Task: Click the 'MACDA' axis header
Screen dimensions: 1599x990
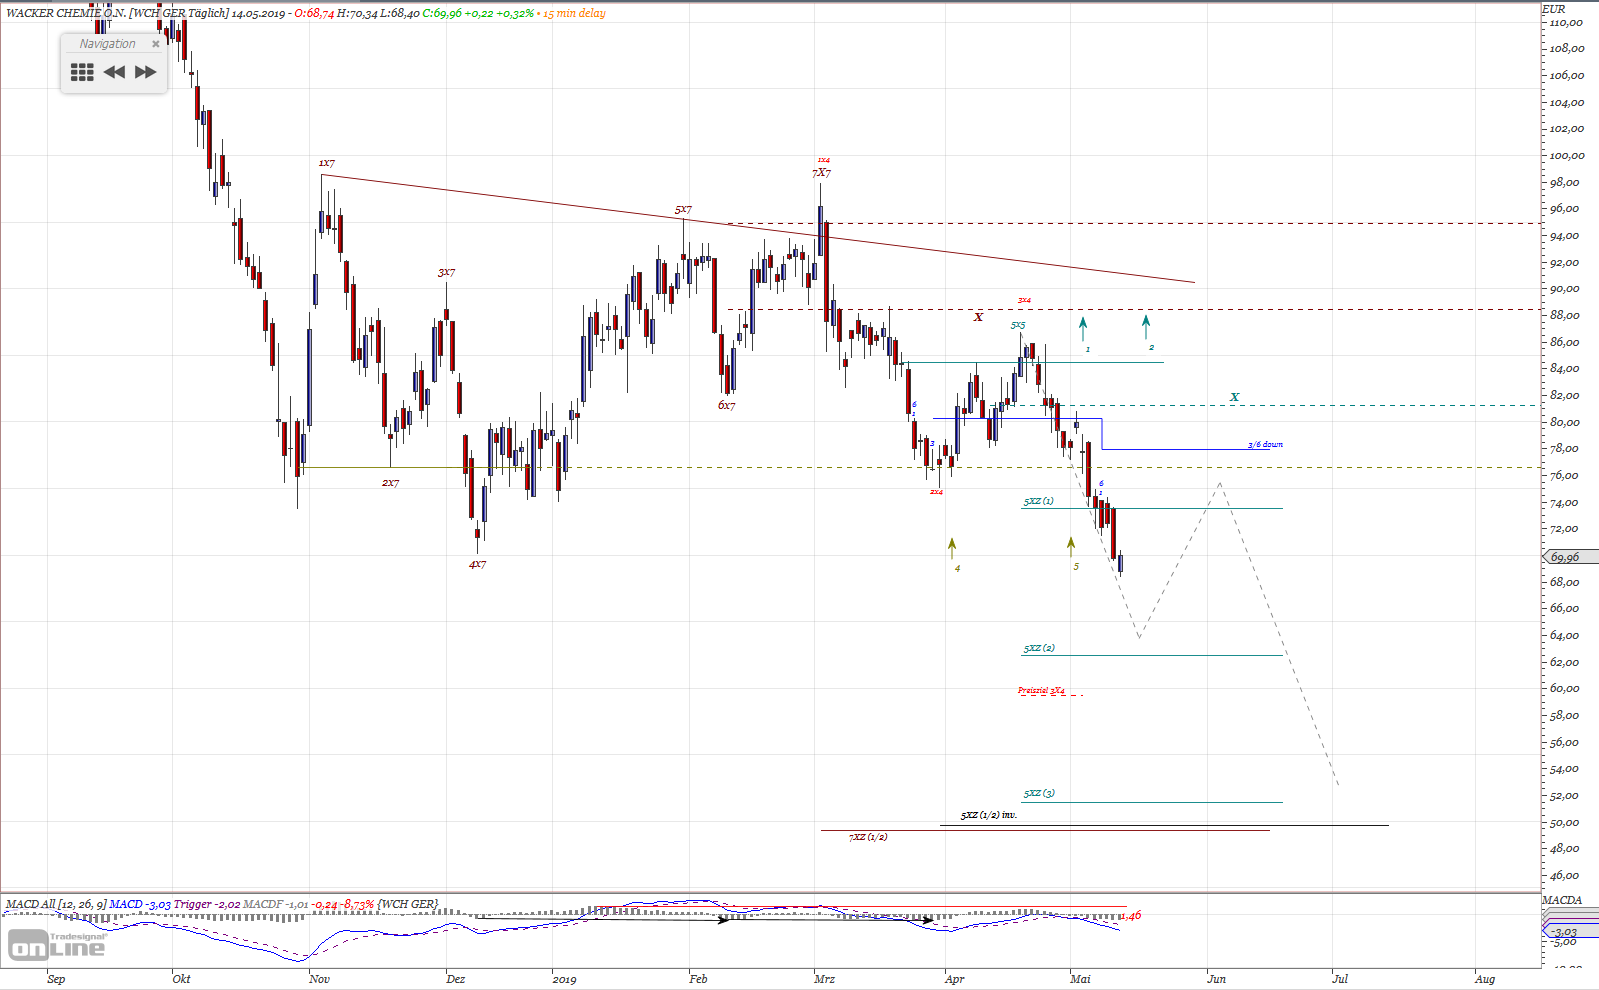Action: tap(1562, 900)
